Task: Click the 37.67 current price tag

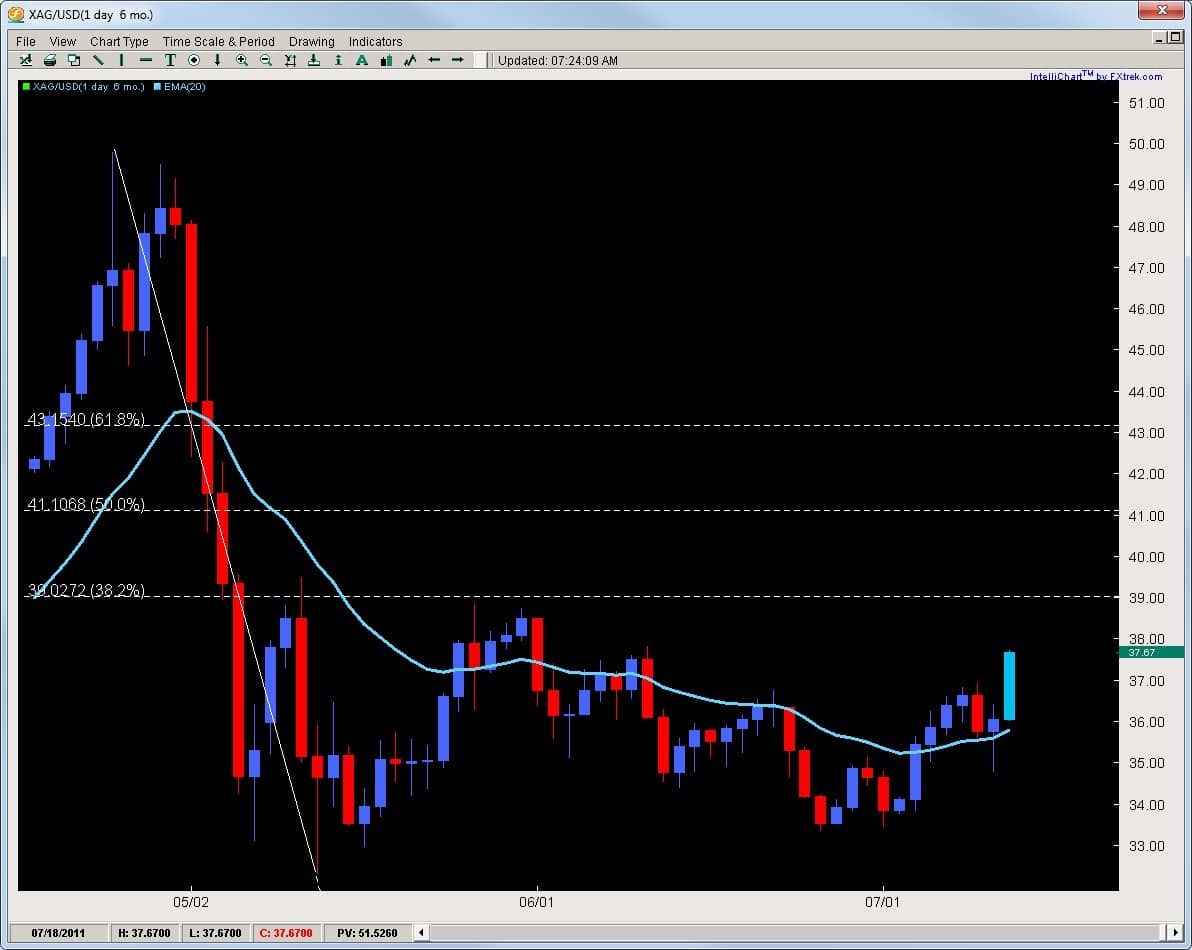Action: (x=1150, y=652)
